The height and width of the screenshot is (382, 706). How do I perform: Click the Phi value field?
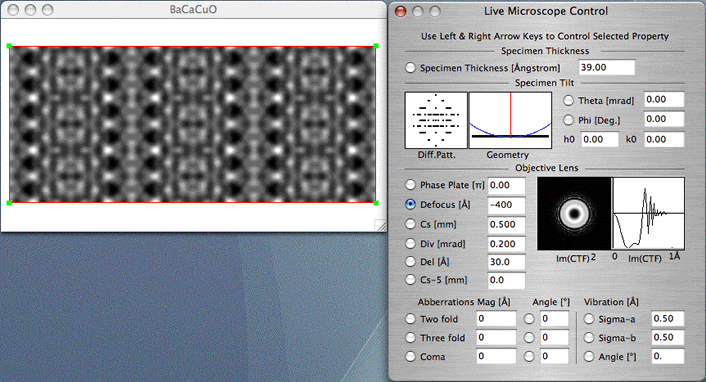(664, 119)
